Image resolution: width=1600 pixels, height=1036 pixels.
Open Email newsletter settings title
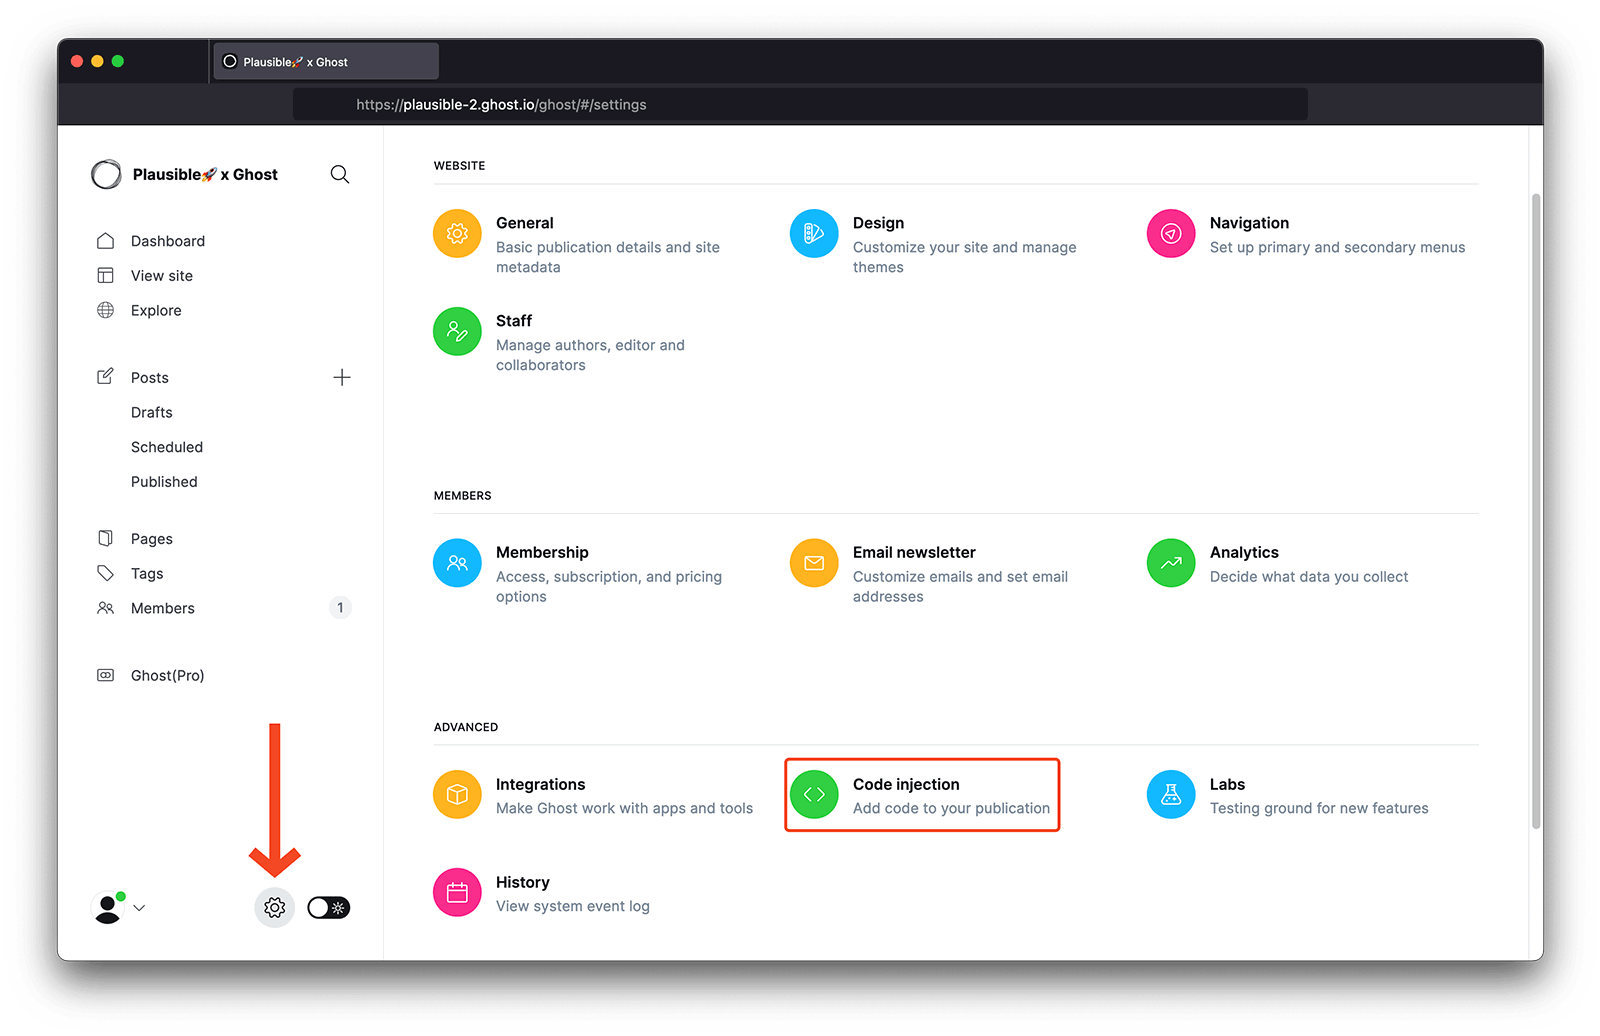914,552
